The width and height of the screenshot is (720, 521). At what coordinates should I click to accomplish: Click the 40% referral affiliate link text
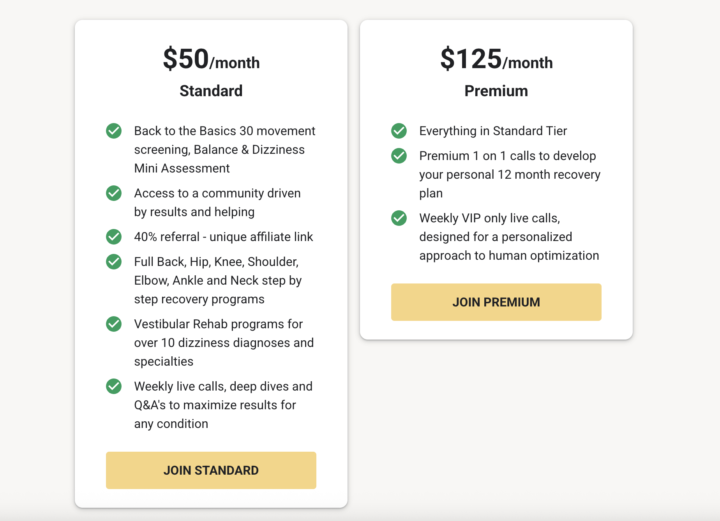click(x=223, y=237)
